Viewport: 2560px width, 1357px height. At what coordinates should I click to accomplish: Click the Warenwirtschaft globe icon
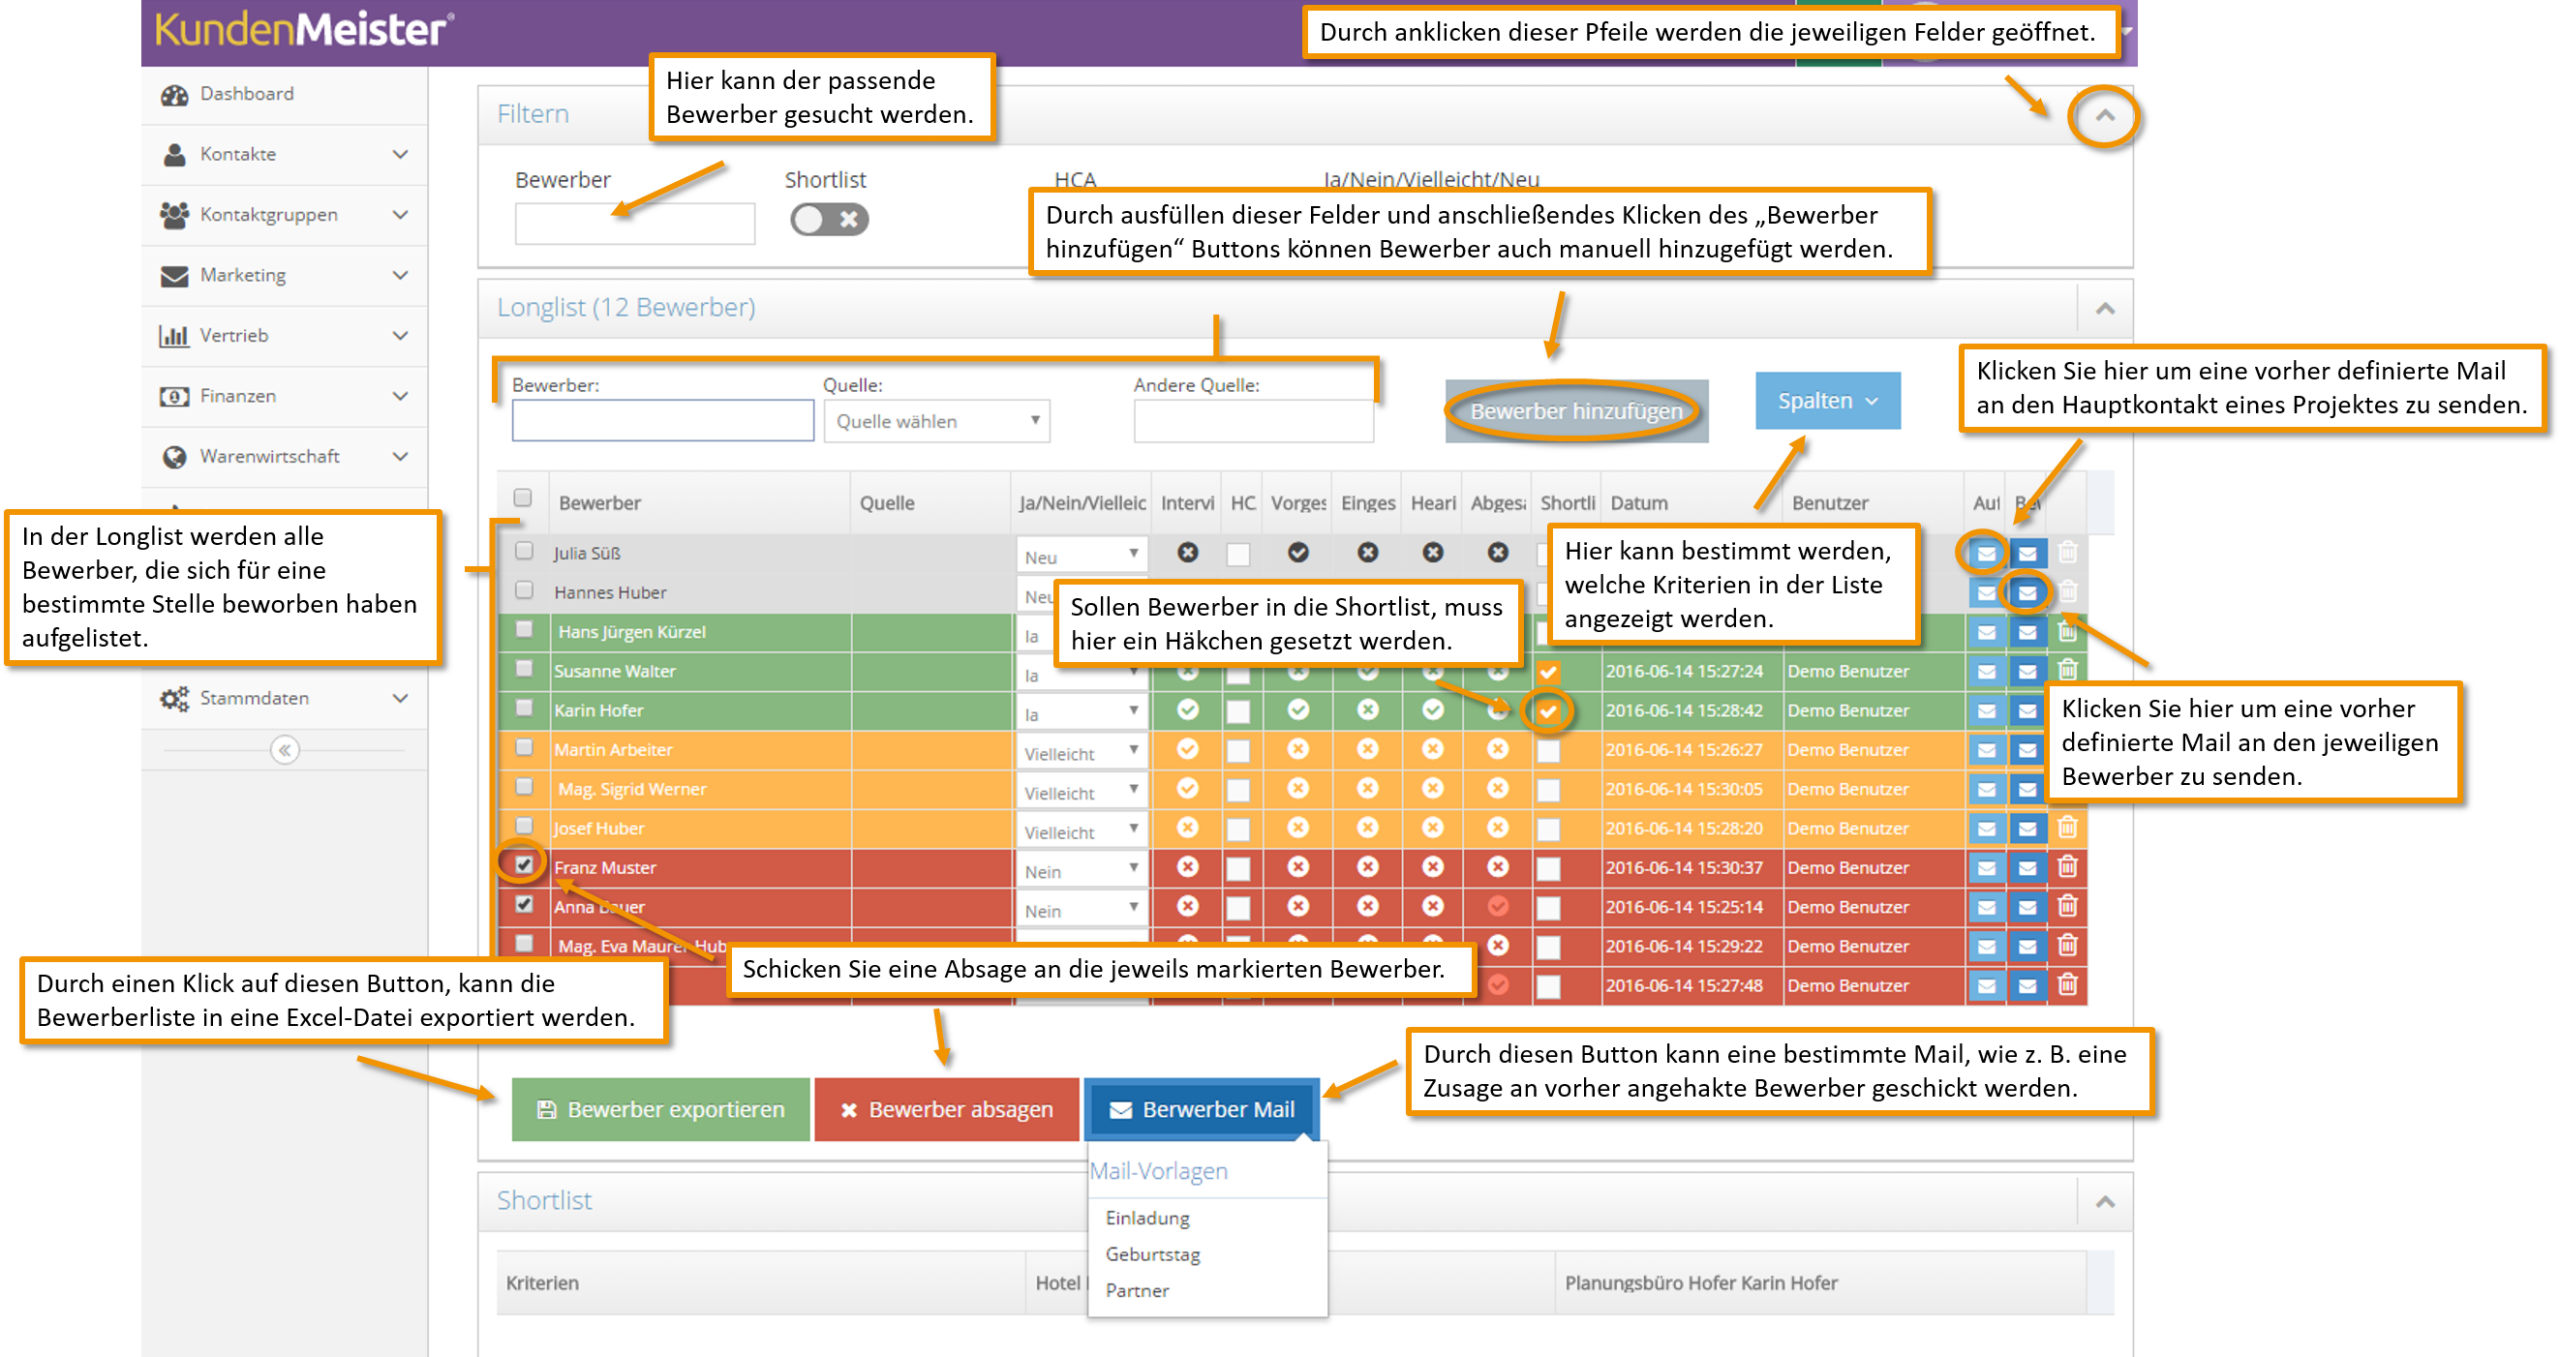click(175, 457)
